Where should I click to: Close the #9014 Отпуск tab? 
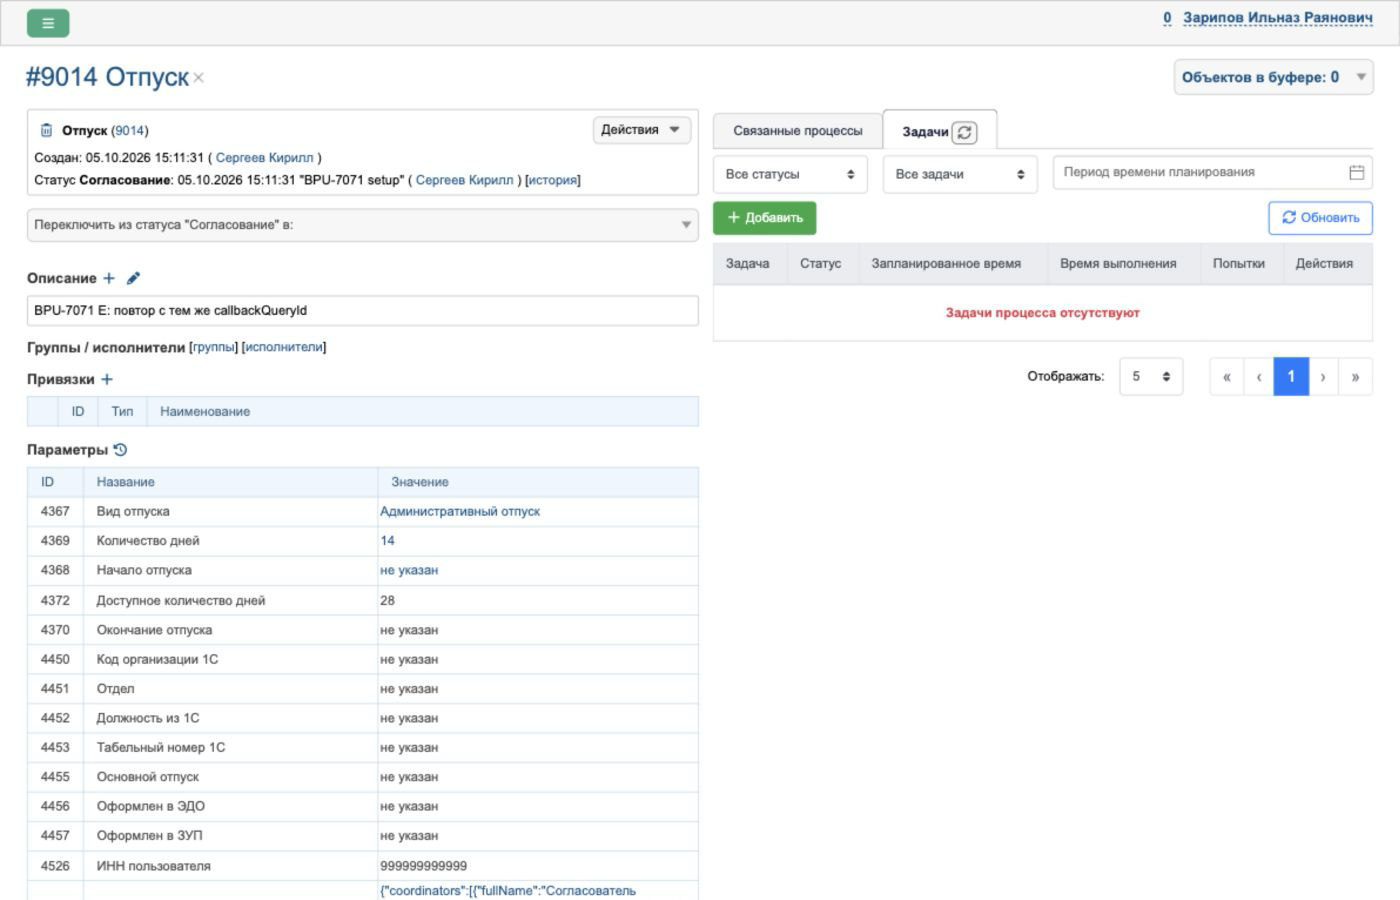pos(198,78)
